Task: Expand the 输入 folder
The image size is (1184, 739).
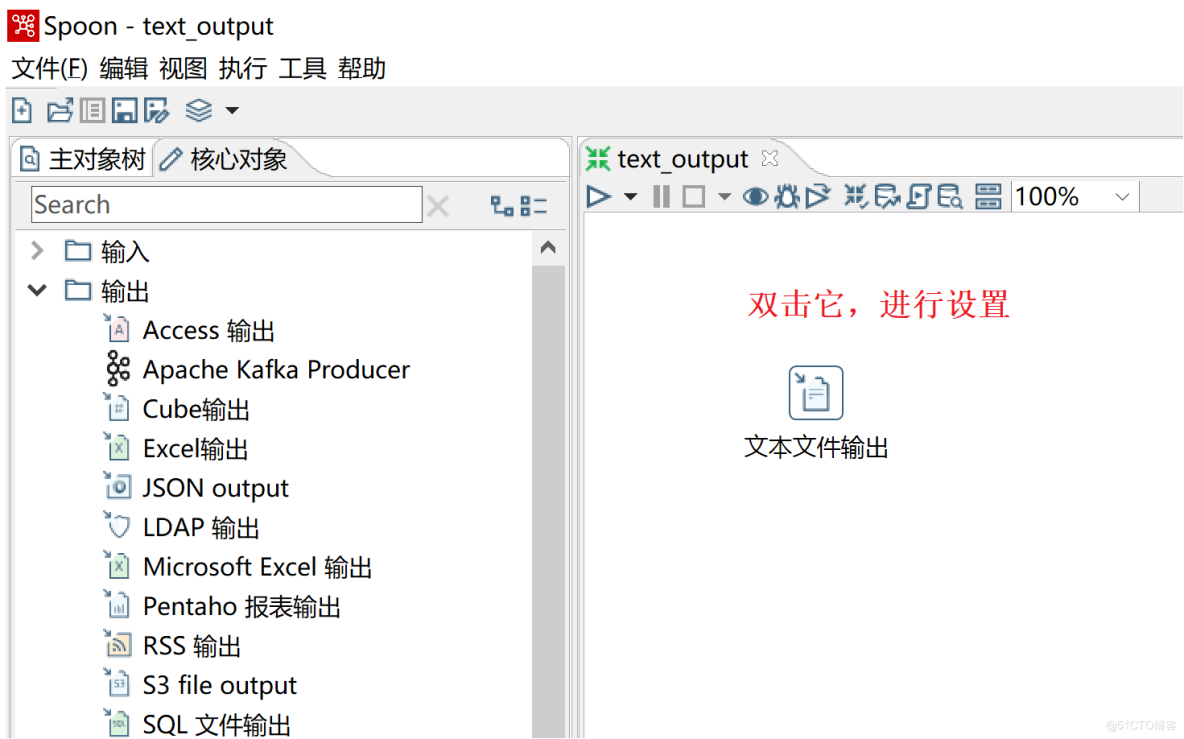Action: (x=37, y=251)
